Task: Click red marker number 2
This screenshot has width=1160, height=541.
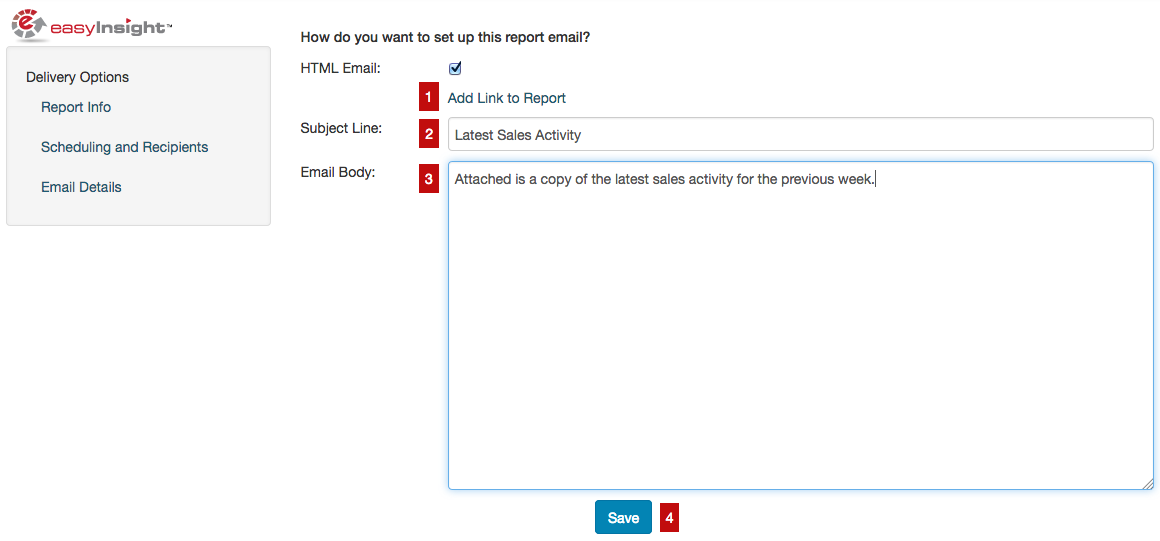Action: click(429, 133)
